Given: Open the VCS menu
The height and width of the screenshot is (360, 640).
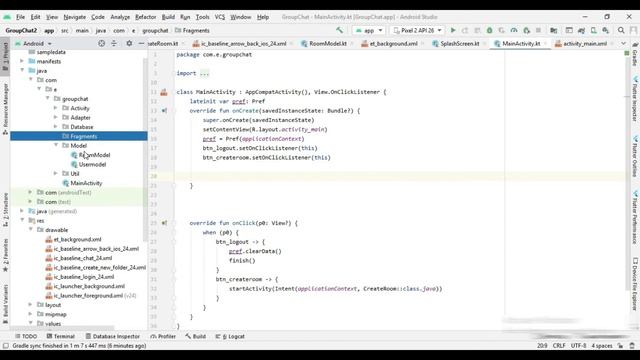Looking at the screenshot, I should tap(220, 17).
